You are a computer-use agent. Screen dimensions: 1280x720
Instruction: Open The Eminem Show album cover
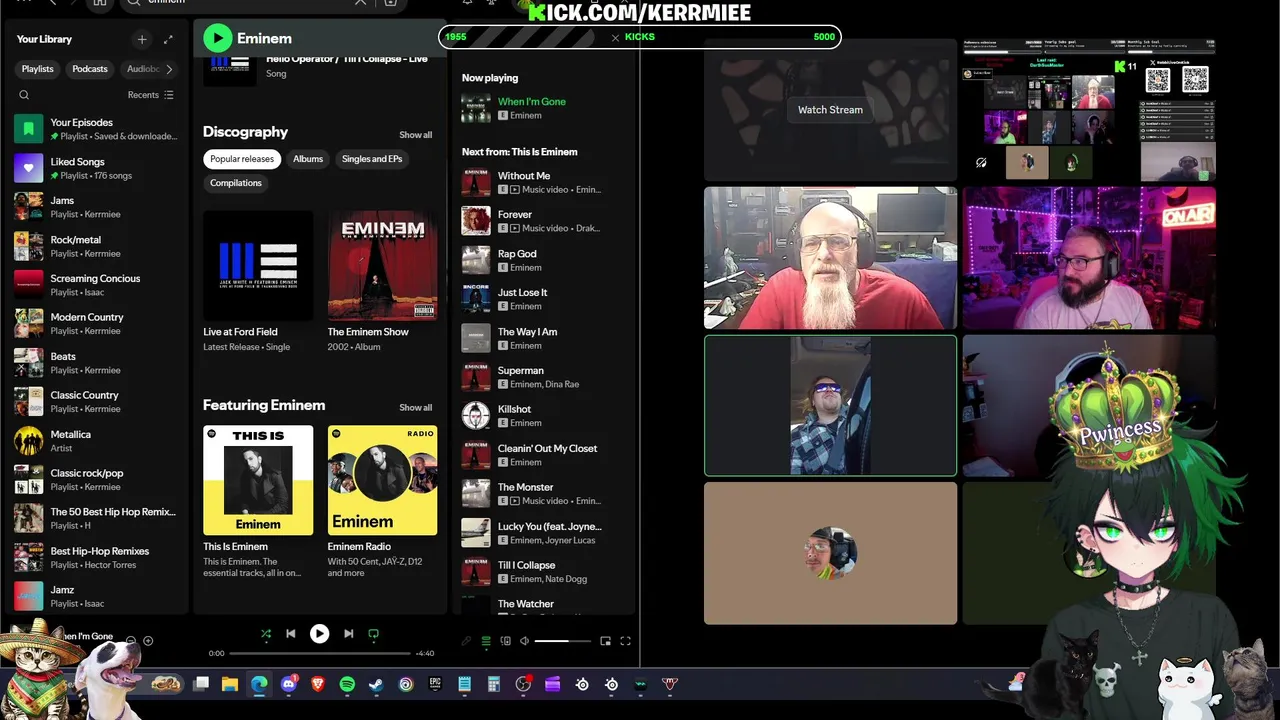(382, 265)
